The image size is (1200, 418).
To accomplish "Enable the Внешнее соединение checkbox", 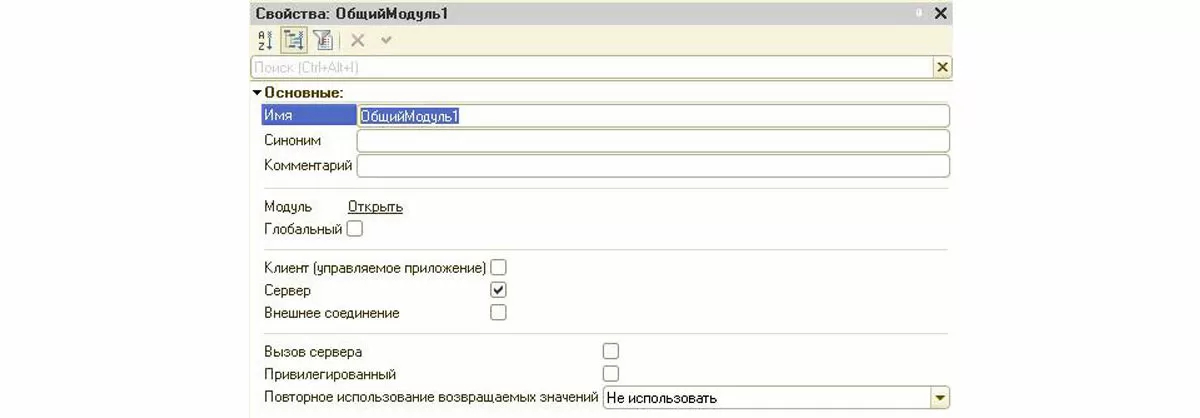I will coord(498,313).
